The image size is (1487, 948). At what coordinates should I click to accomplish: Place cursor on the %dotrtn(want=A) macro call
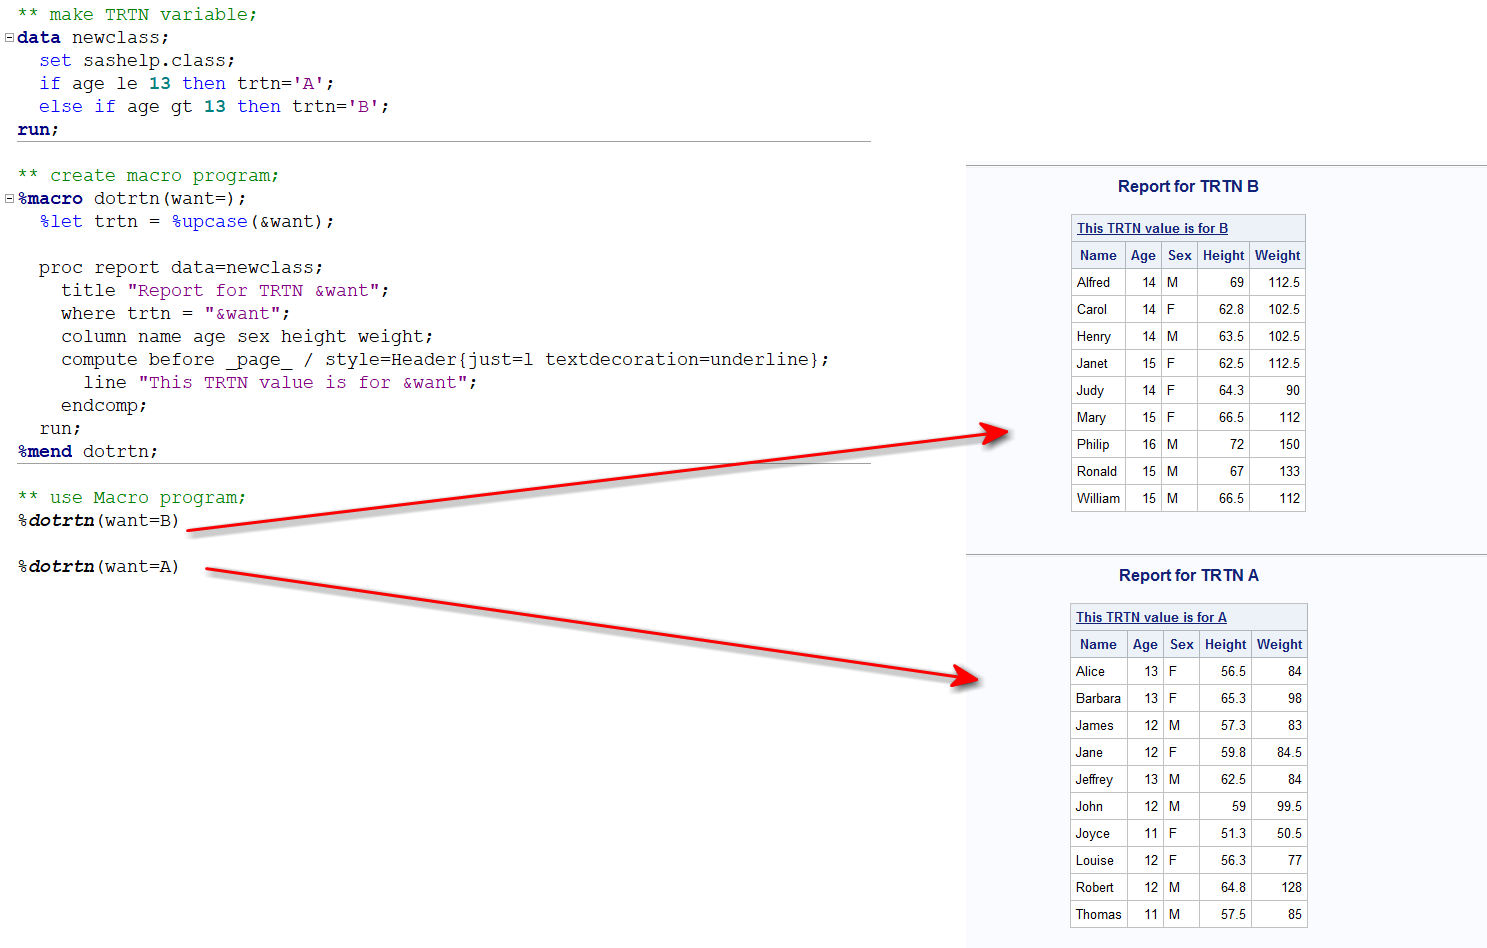pyautogui.click(x=98, y=566)
